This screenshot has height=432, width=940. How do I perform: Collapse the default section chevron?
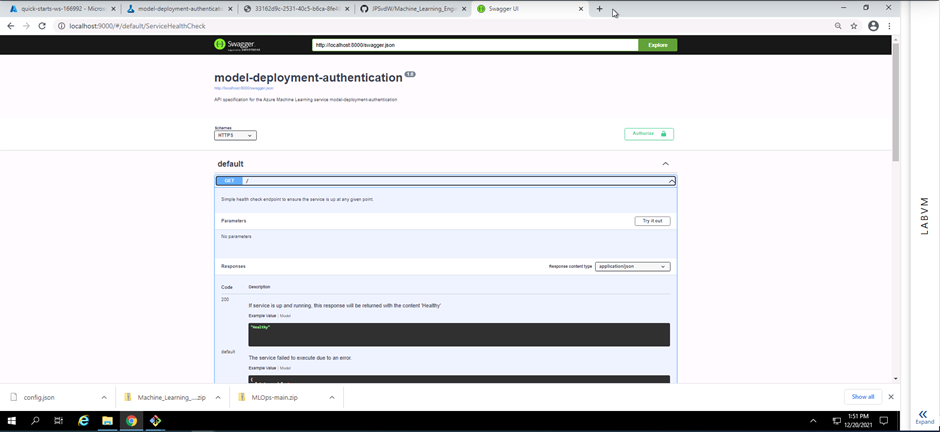(x=665, y=164)
